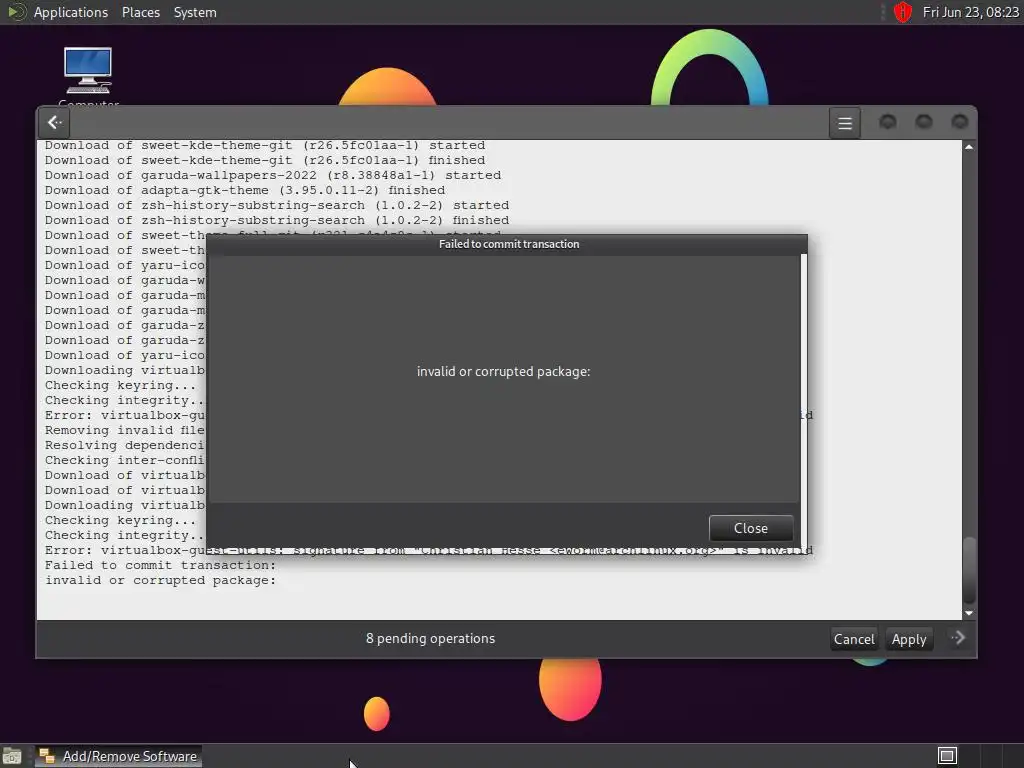
Task: Minimize the software window with first round button
Action: pos(887,121)
